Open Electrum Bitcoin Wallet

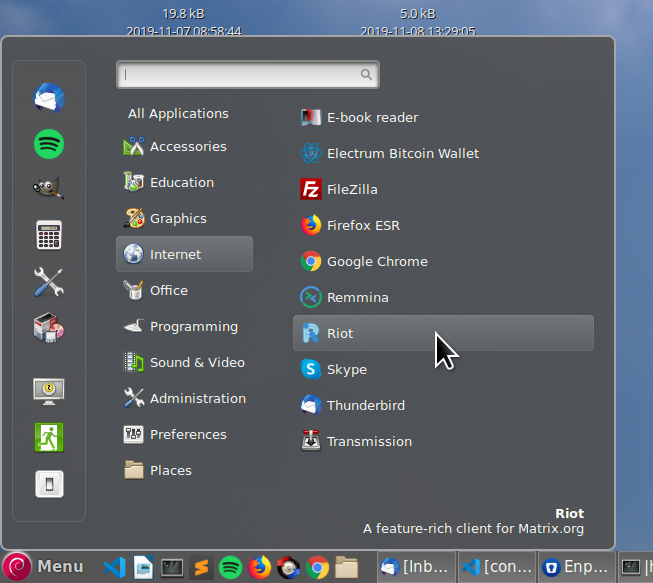[x=402, y=154]
